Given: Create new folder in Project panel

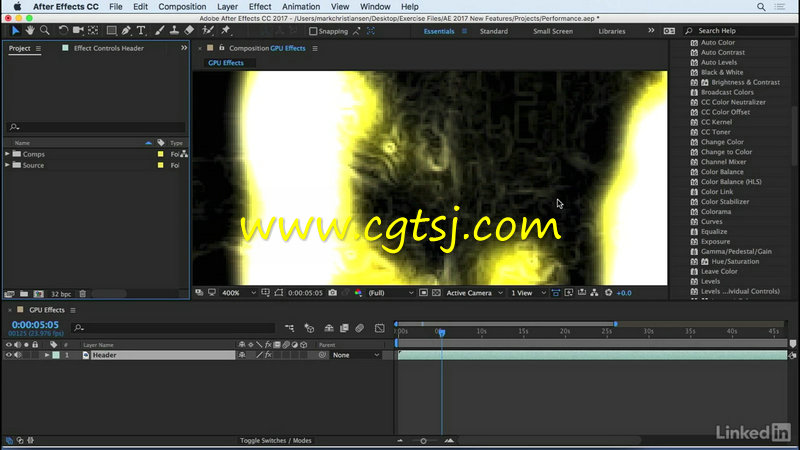Looking at the screenshot, I should (x=24, y=294).
